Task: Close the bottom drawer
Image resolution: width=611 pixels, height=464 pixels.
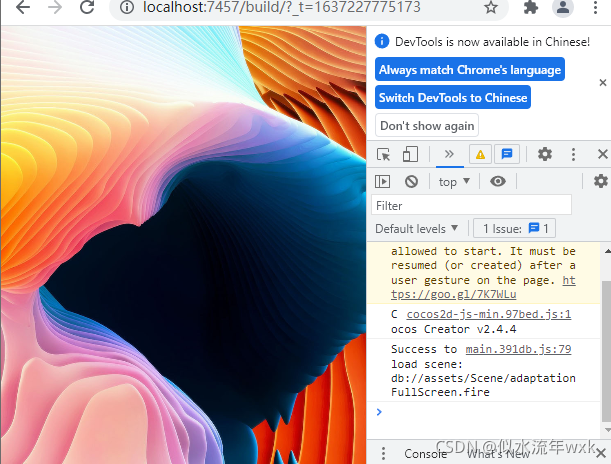Action: click(x=600, y=453)
